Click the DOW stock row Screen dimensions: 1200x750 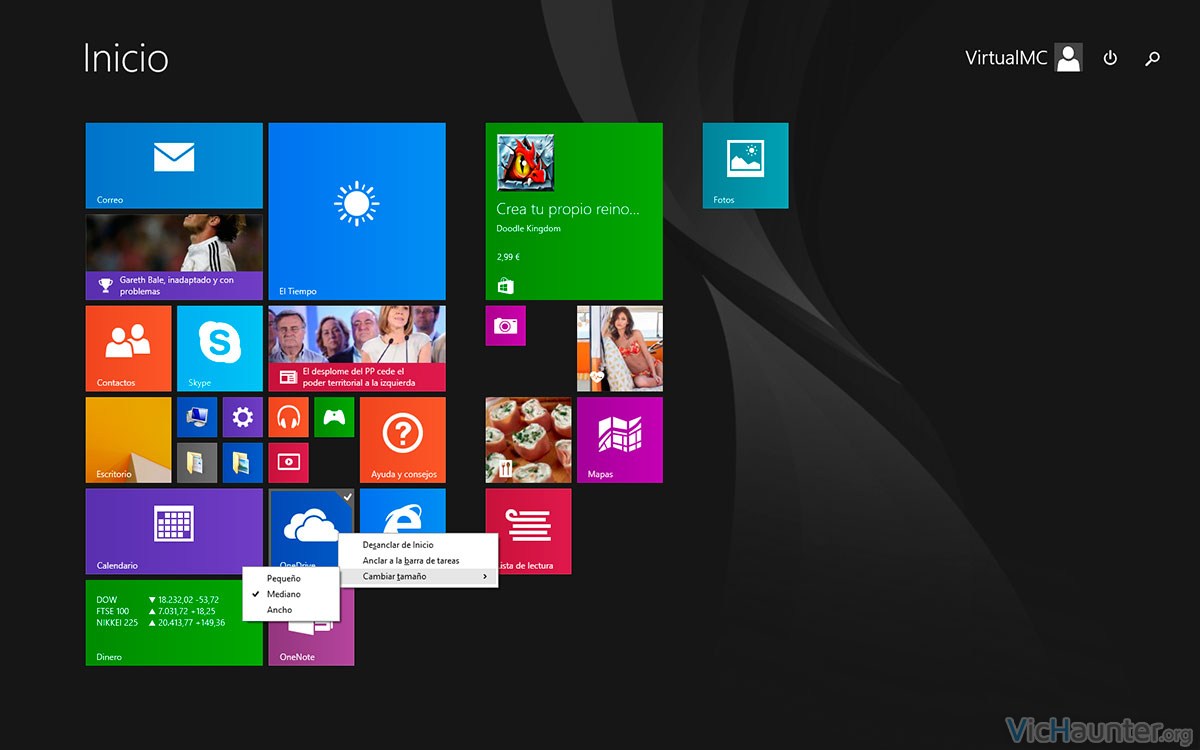point(158,600)
